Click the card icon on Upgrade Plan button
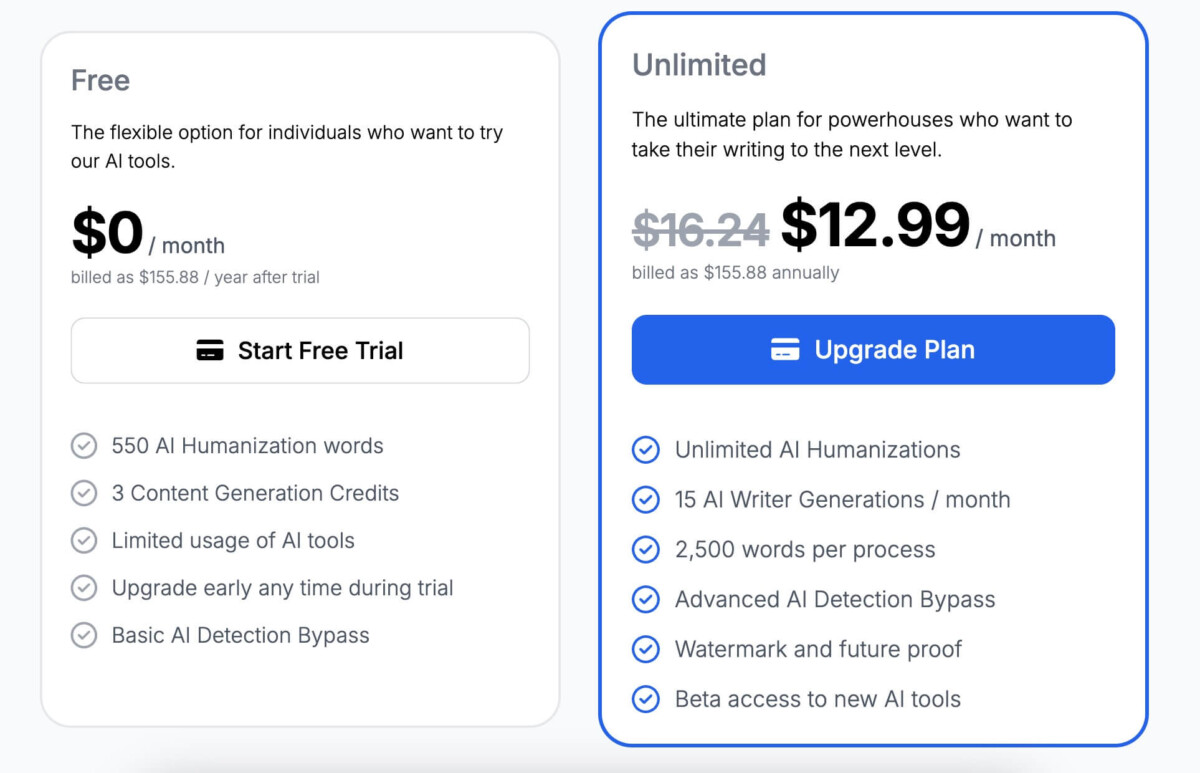Screen dimensions: 1200x773 click(x=785, y=350)
